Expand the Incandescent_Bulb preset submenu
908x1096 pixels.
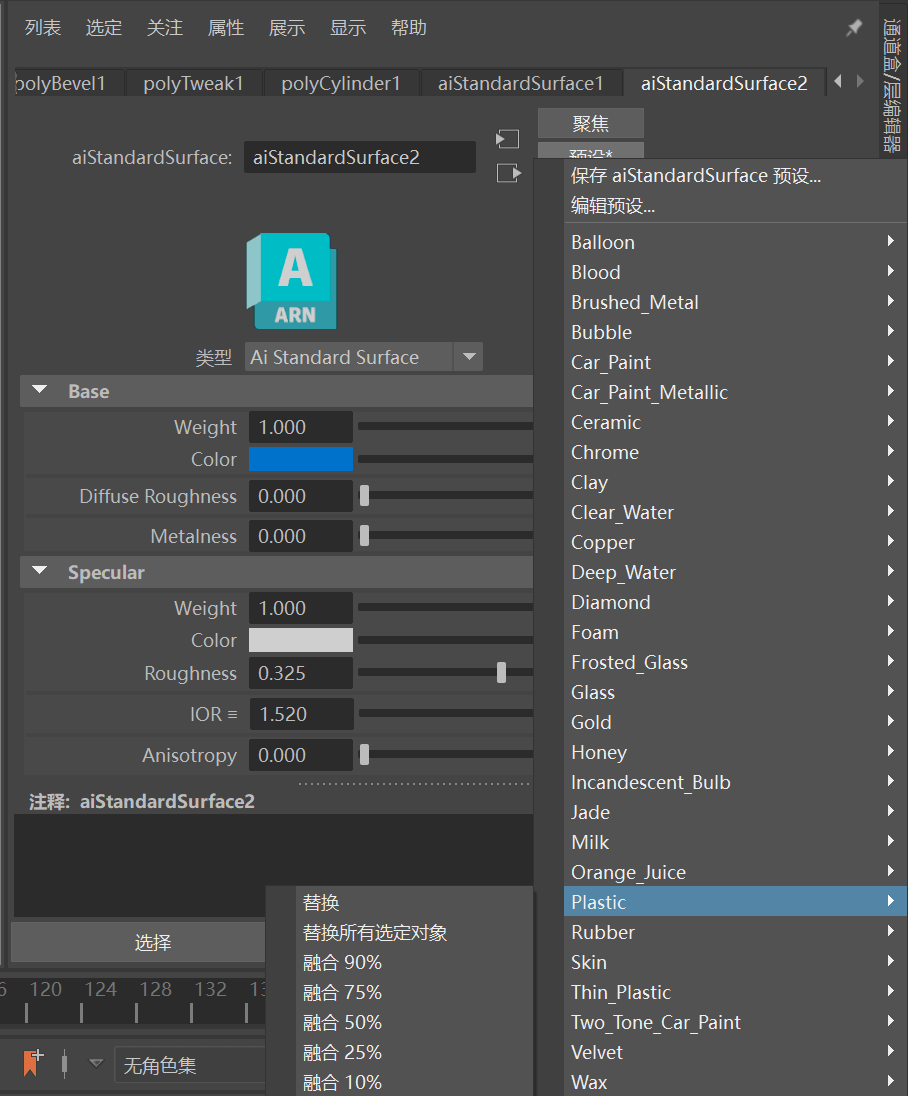735,782
